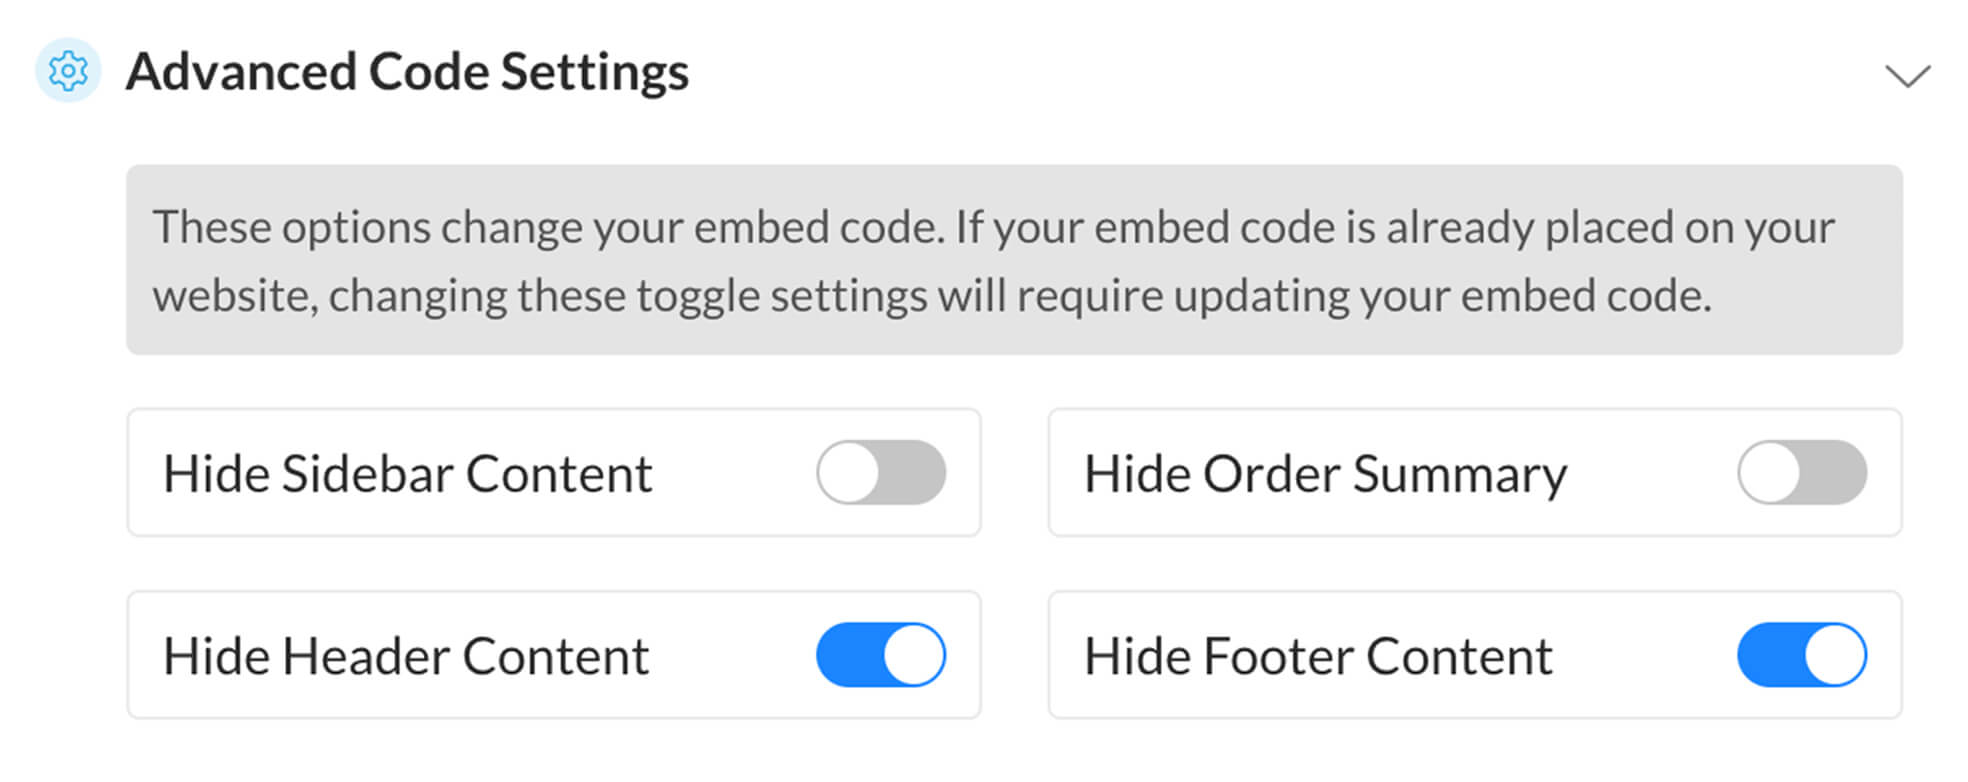Click the white knob of the Hide Footer toggle
1968x782 pixels.
pos(1835,655)
